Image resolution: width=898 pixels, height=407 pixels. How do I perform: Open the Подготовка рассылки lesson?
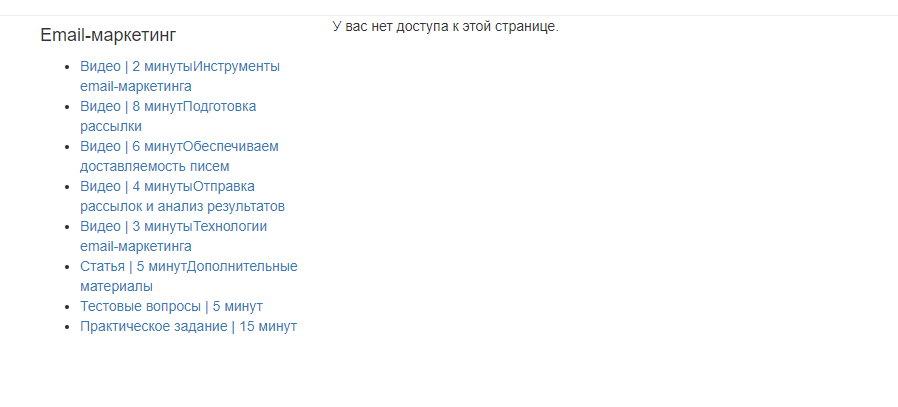168,116
